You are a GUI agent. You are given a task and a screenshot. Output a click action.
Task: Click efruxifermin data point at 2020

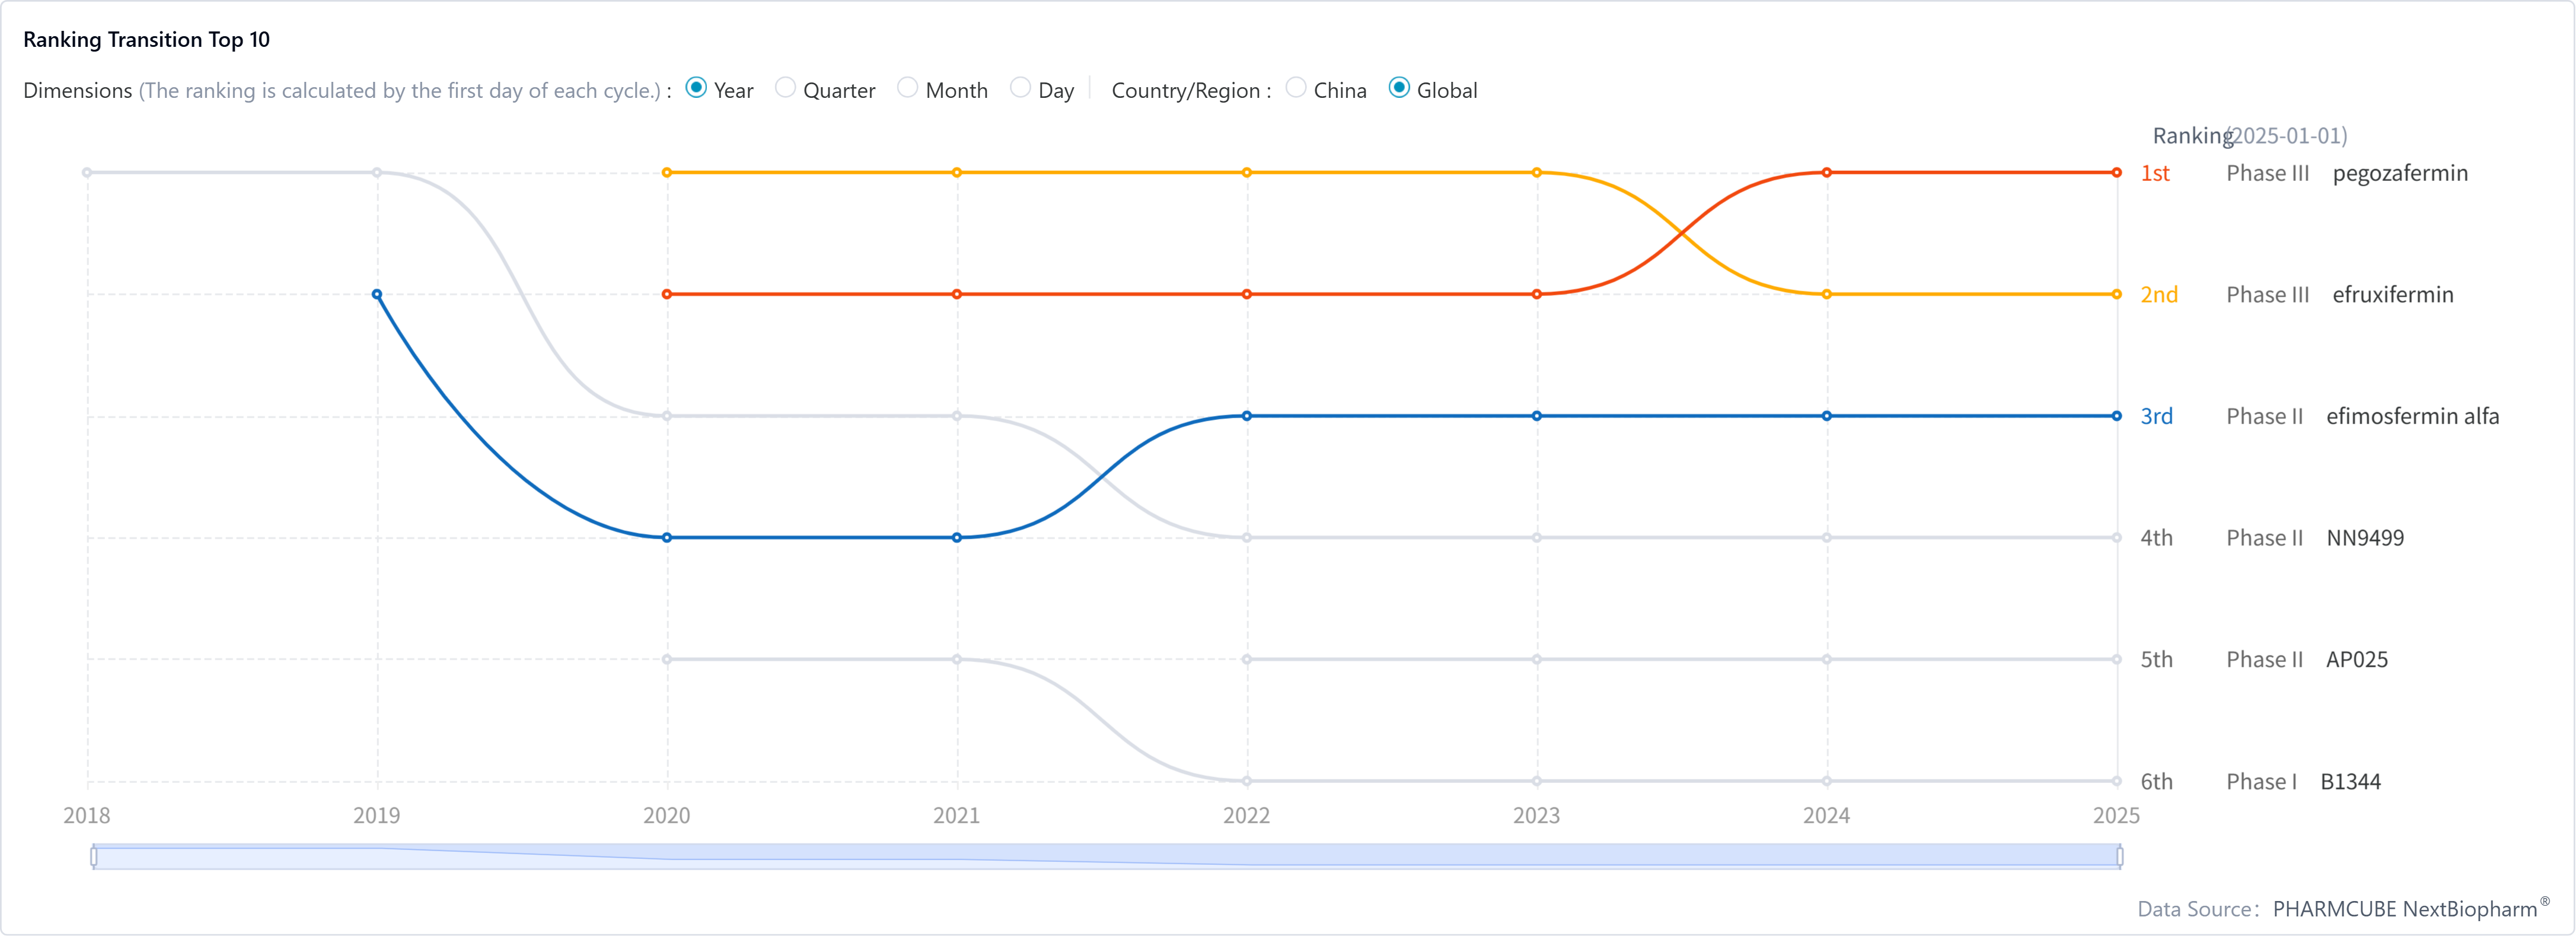point(667,173)
